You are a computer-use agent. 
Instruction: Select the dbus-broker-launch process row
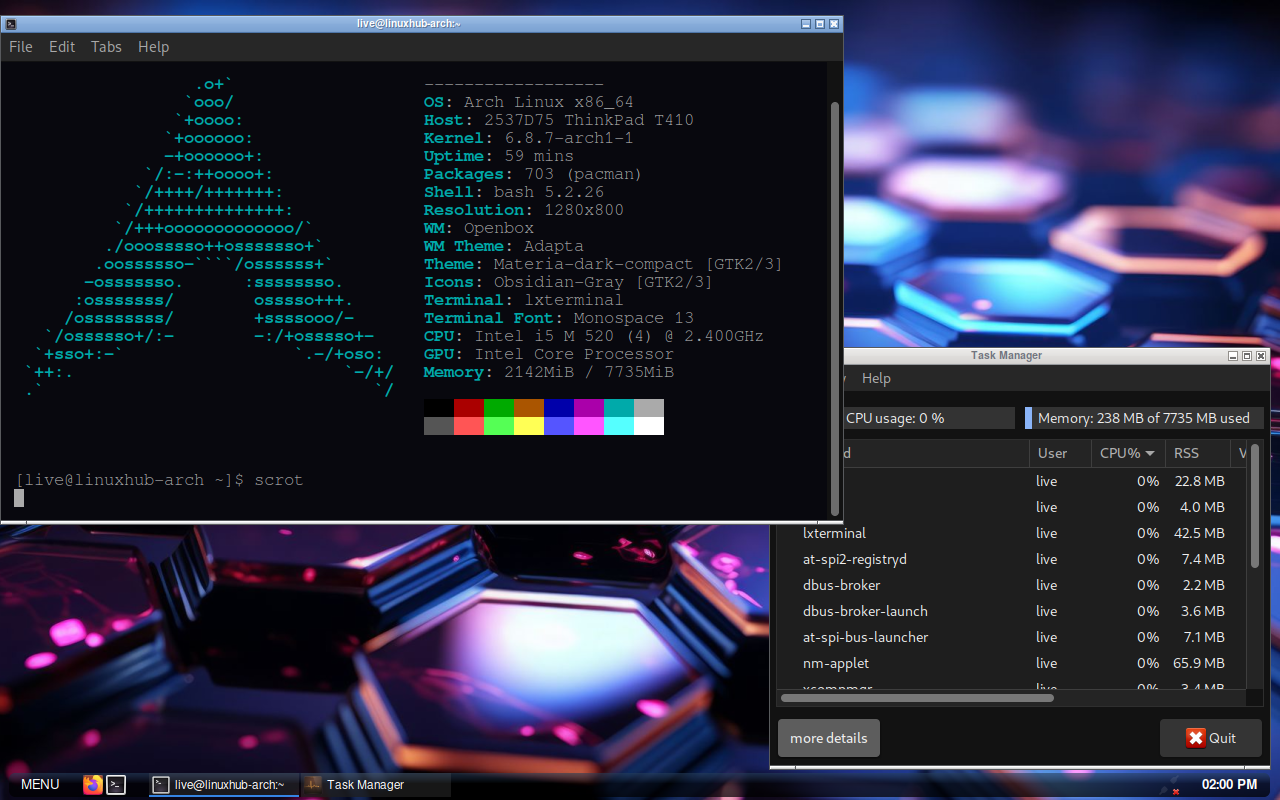click(1013, 611)
